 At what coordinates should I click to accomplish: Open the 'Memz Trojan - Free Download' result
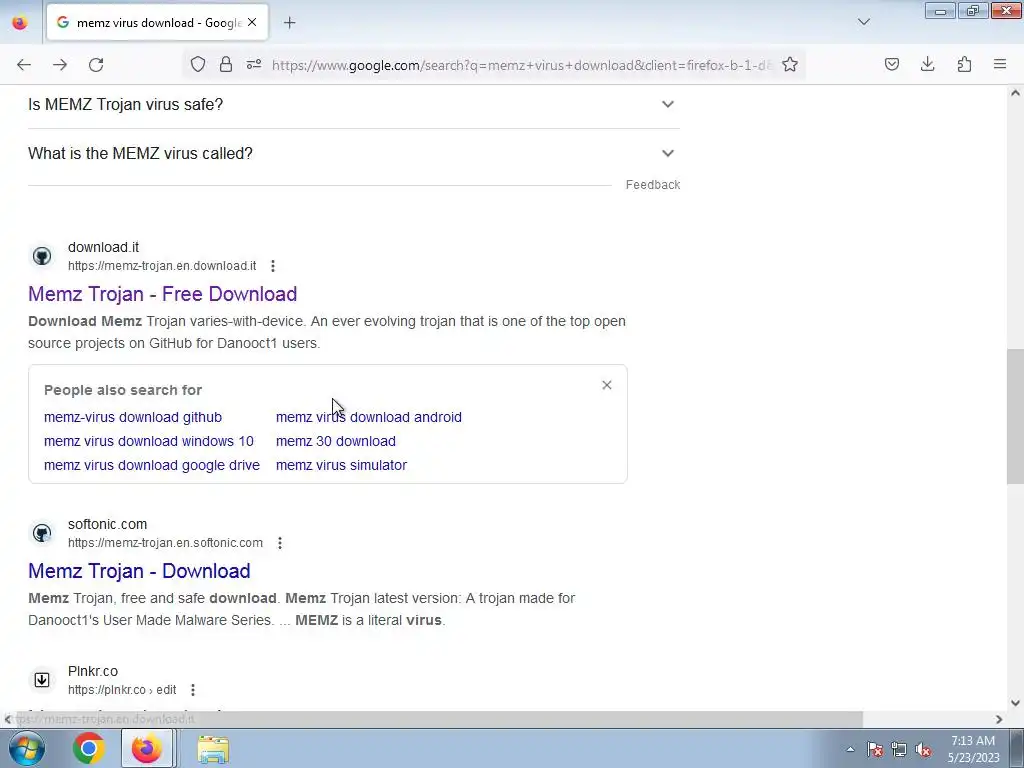(163, 294)
